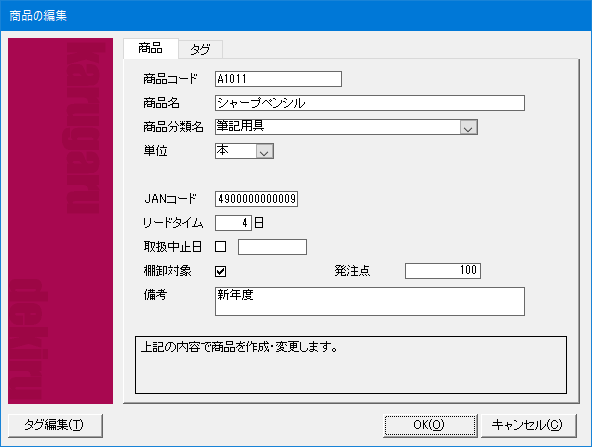Click the タグ編集(T) button
The height and width of the screenshot is (447, 592).
click(x=55, y=425)
